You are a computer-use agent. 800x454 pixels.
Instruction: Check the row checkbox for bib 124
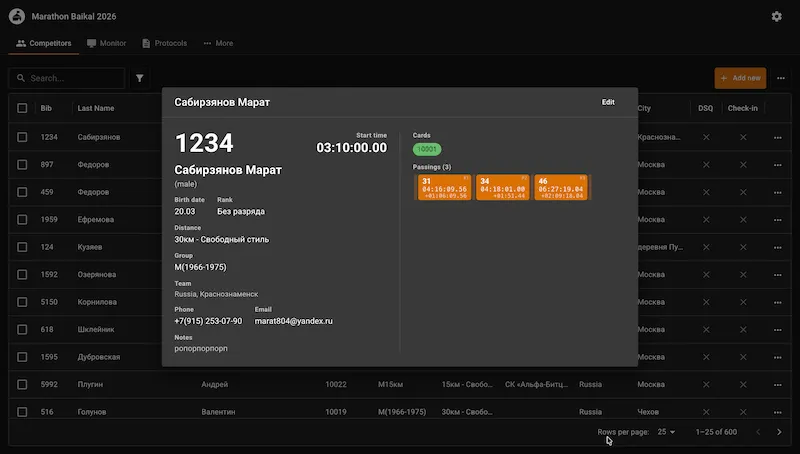tap(22, 247)
